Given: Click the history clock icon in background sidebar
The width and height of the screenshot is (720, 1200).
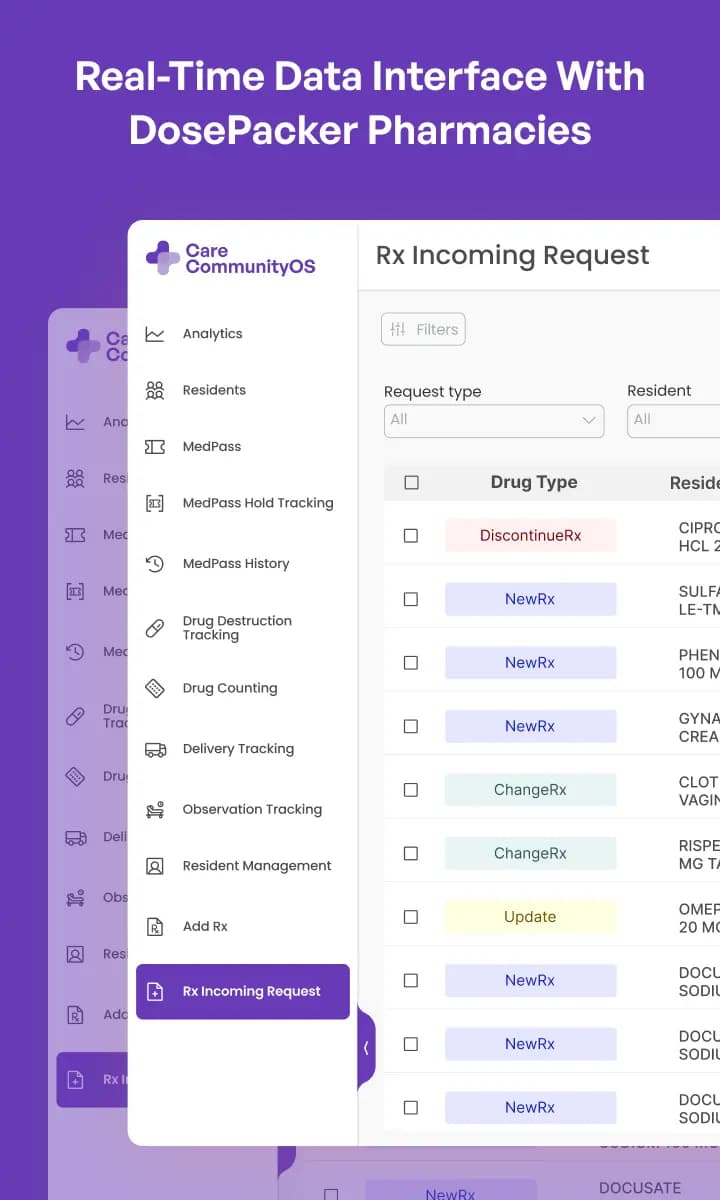Looking at the screenshot, I should [x=75, y=652].
